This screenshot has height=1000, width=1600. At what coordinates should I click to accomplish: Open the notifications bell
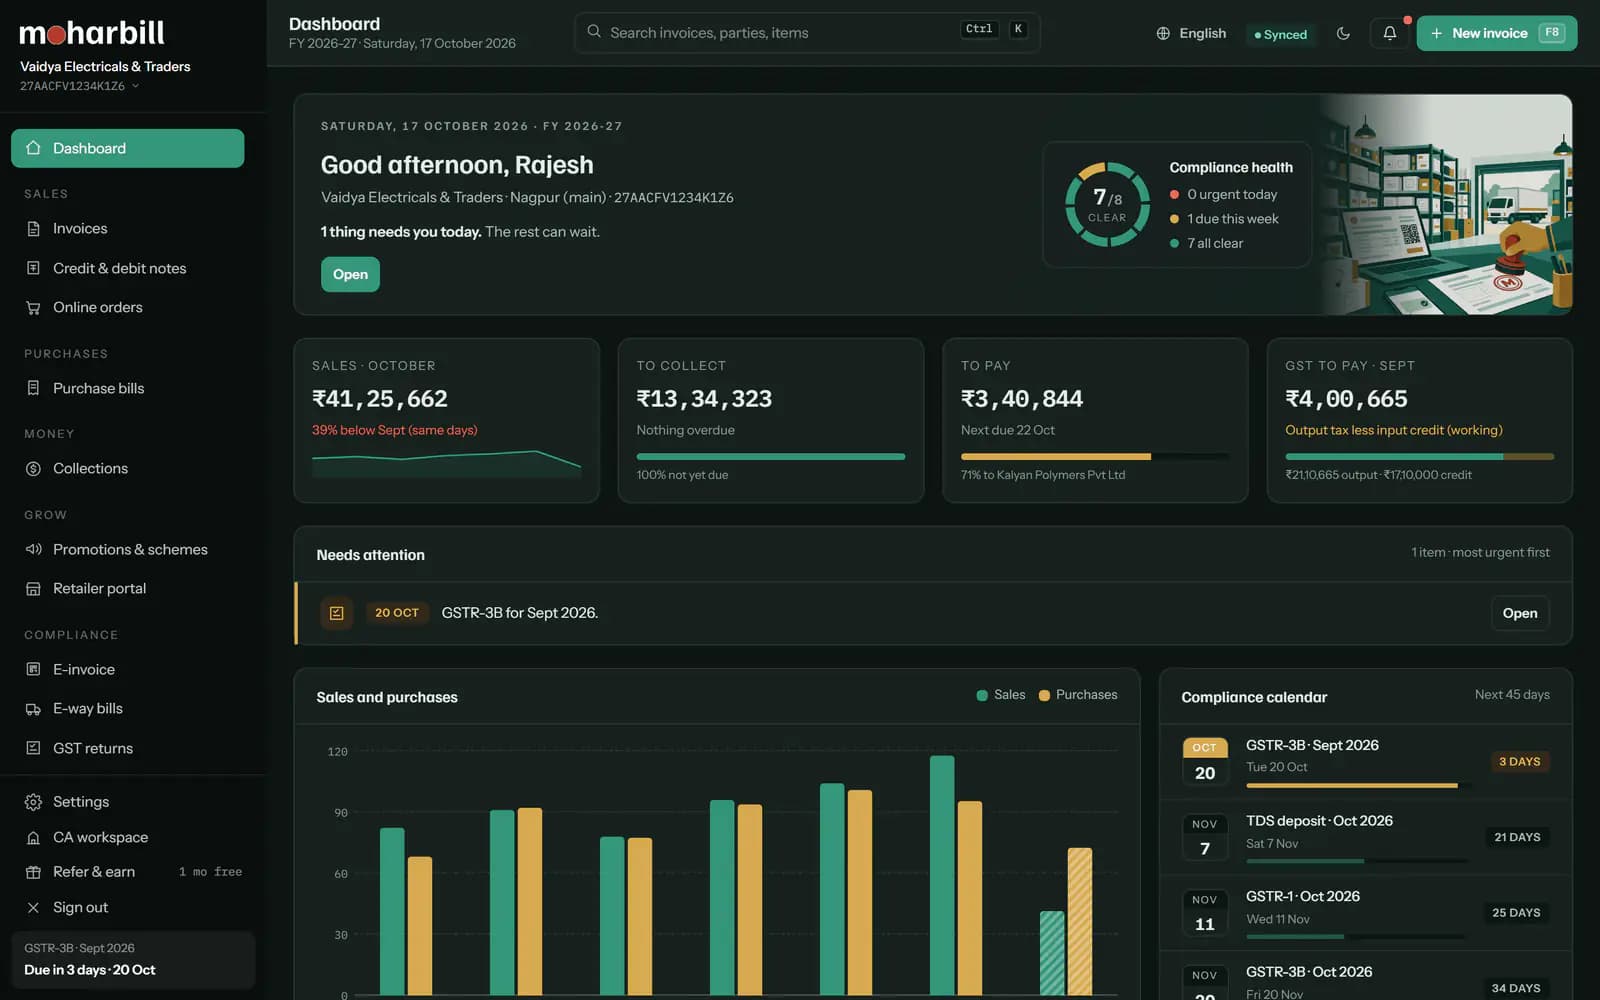pos(1389,33)
